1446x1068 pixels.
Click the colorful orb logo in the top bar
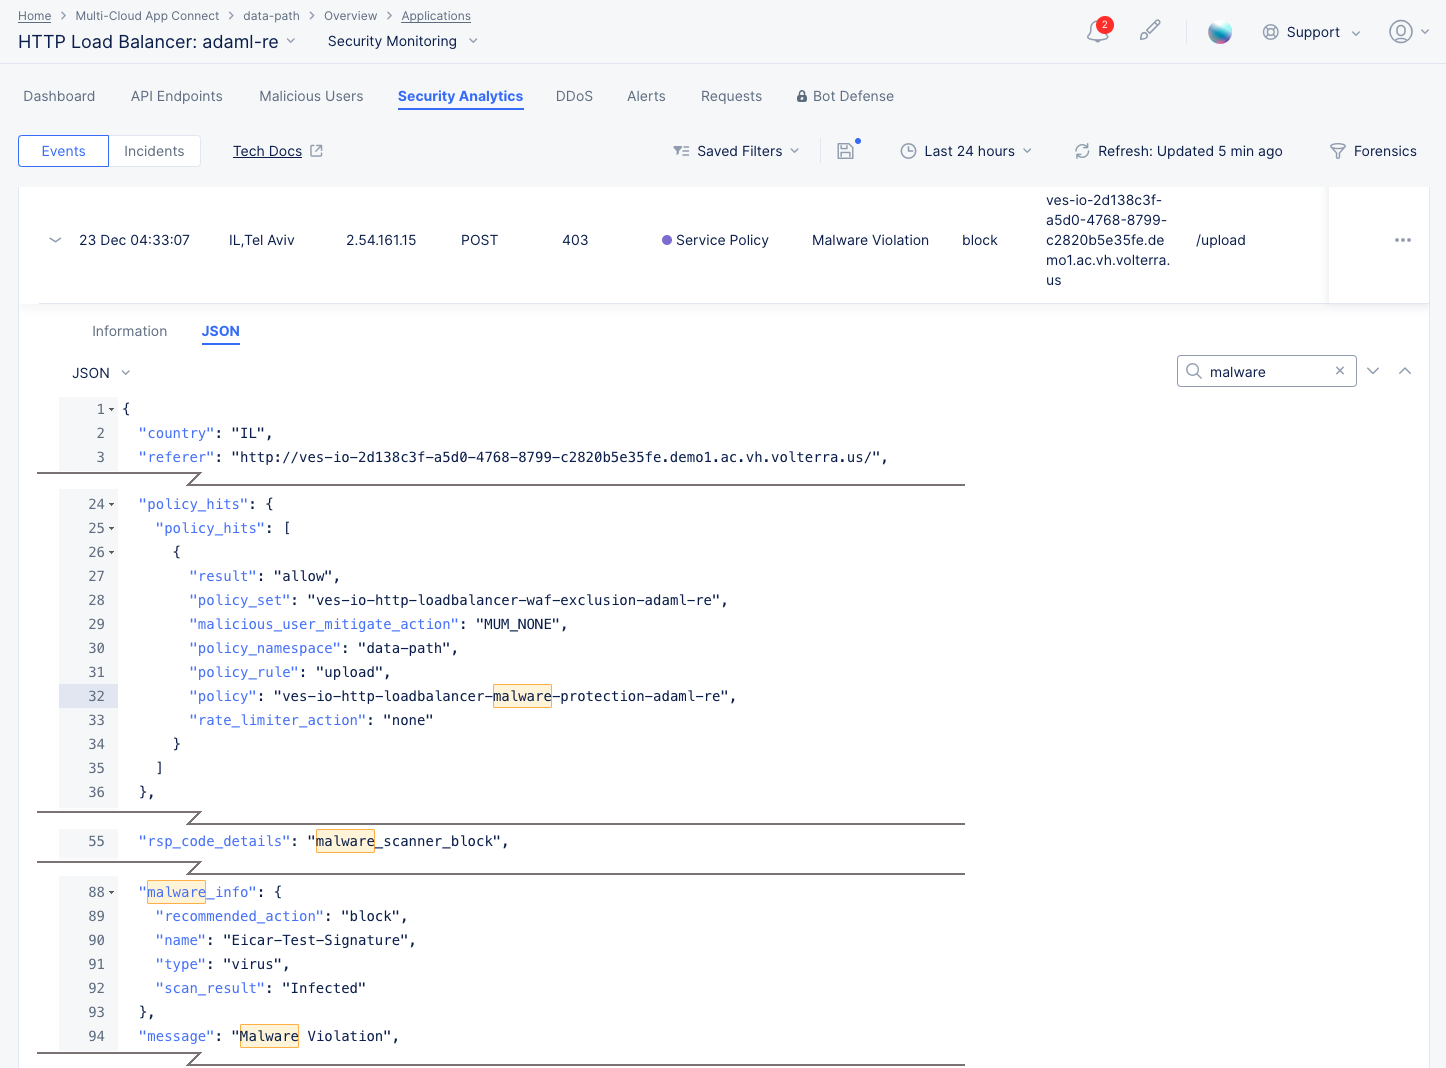coord(1220,31)
